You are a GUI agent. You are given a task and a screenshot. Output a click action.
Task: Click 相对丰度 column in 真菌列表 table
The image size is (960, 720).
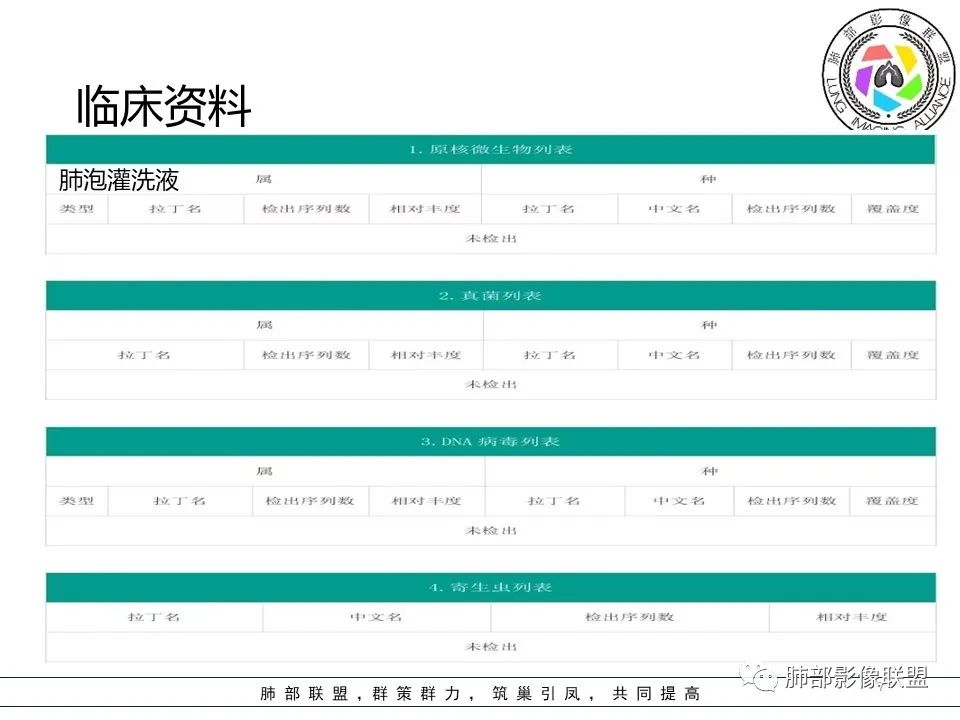point(426,355)
